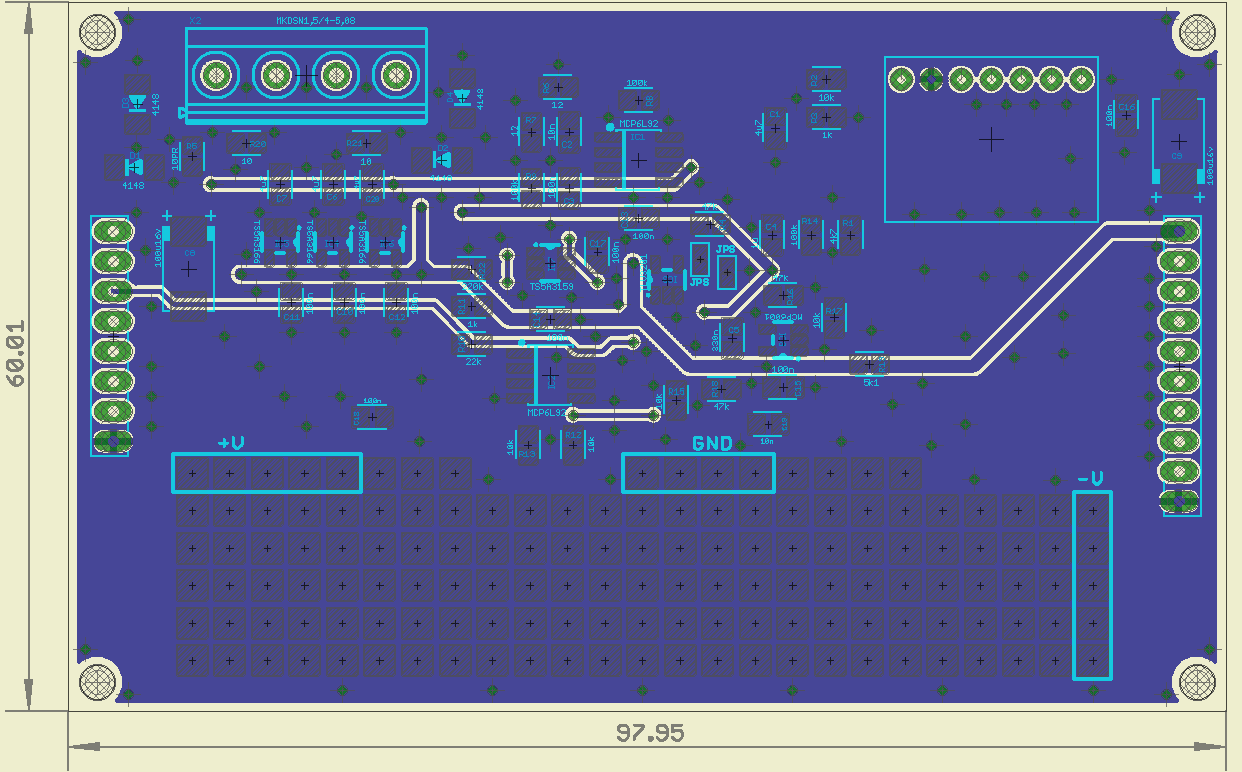Select the 97.95 width dimension text
This screenshot has width=1242, height=772.
click(x=650, y=733)
